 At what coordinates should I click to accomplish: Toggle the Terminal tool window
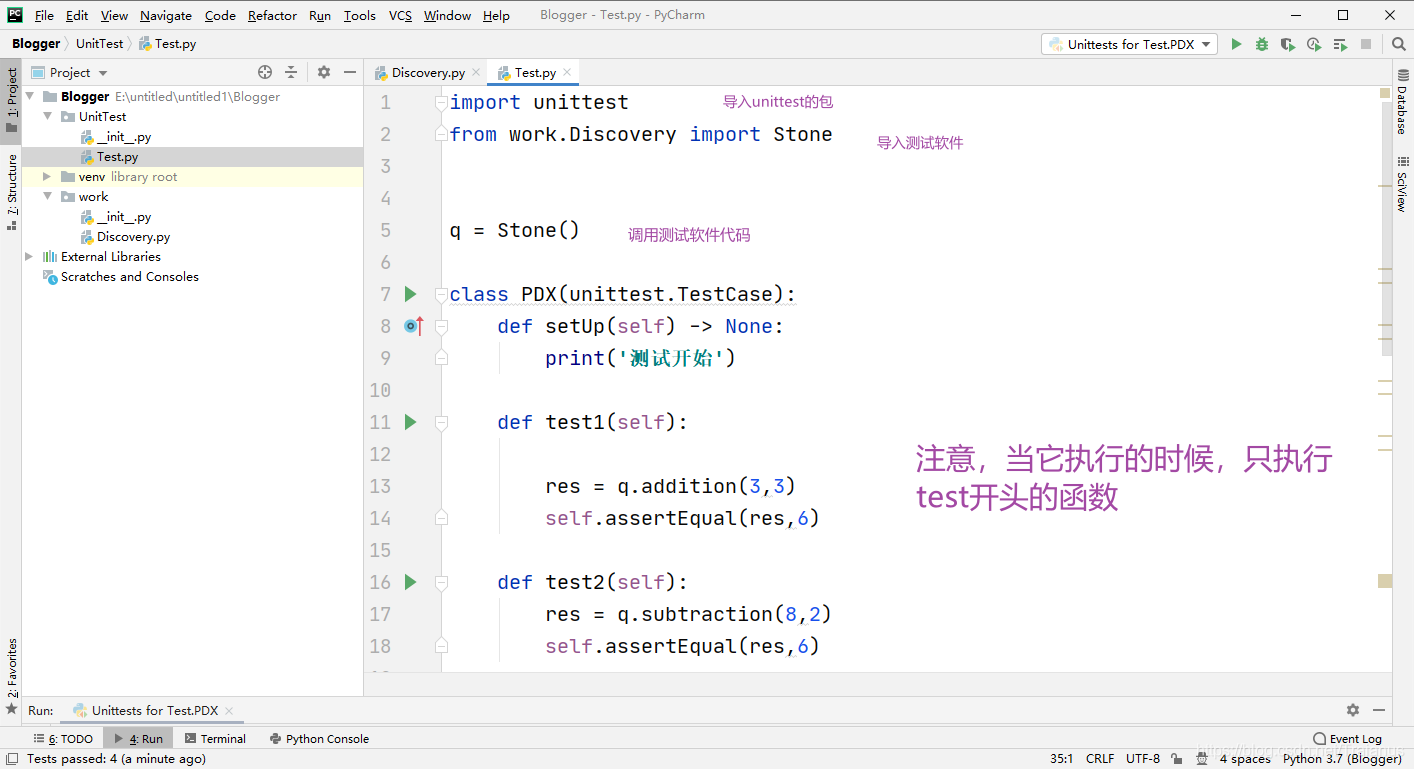pos(215,739)
